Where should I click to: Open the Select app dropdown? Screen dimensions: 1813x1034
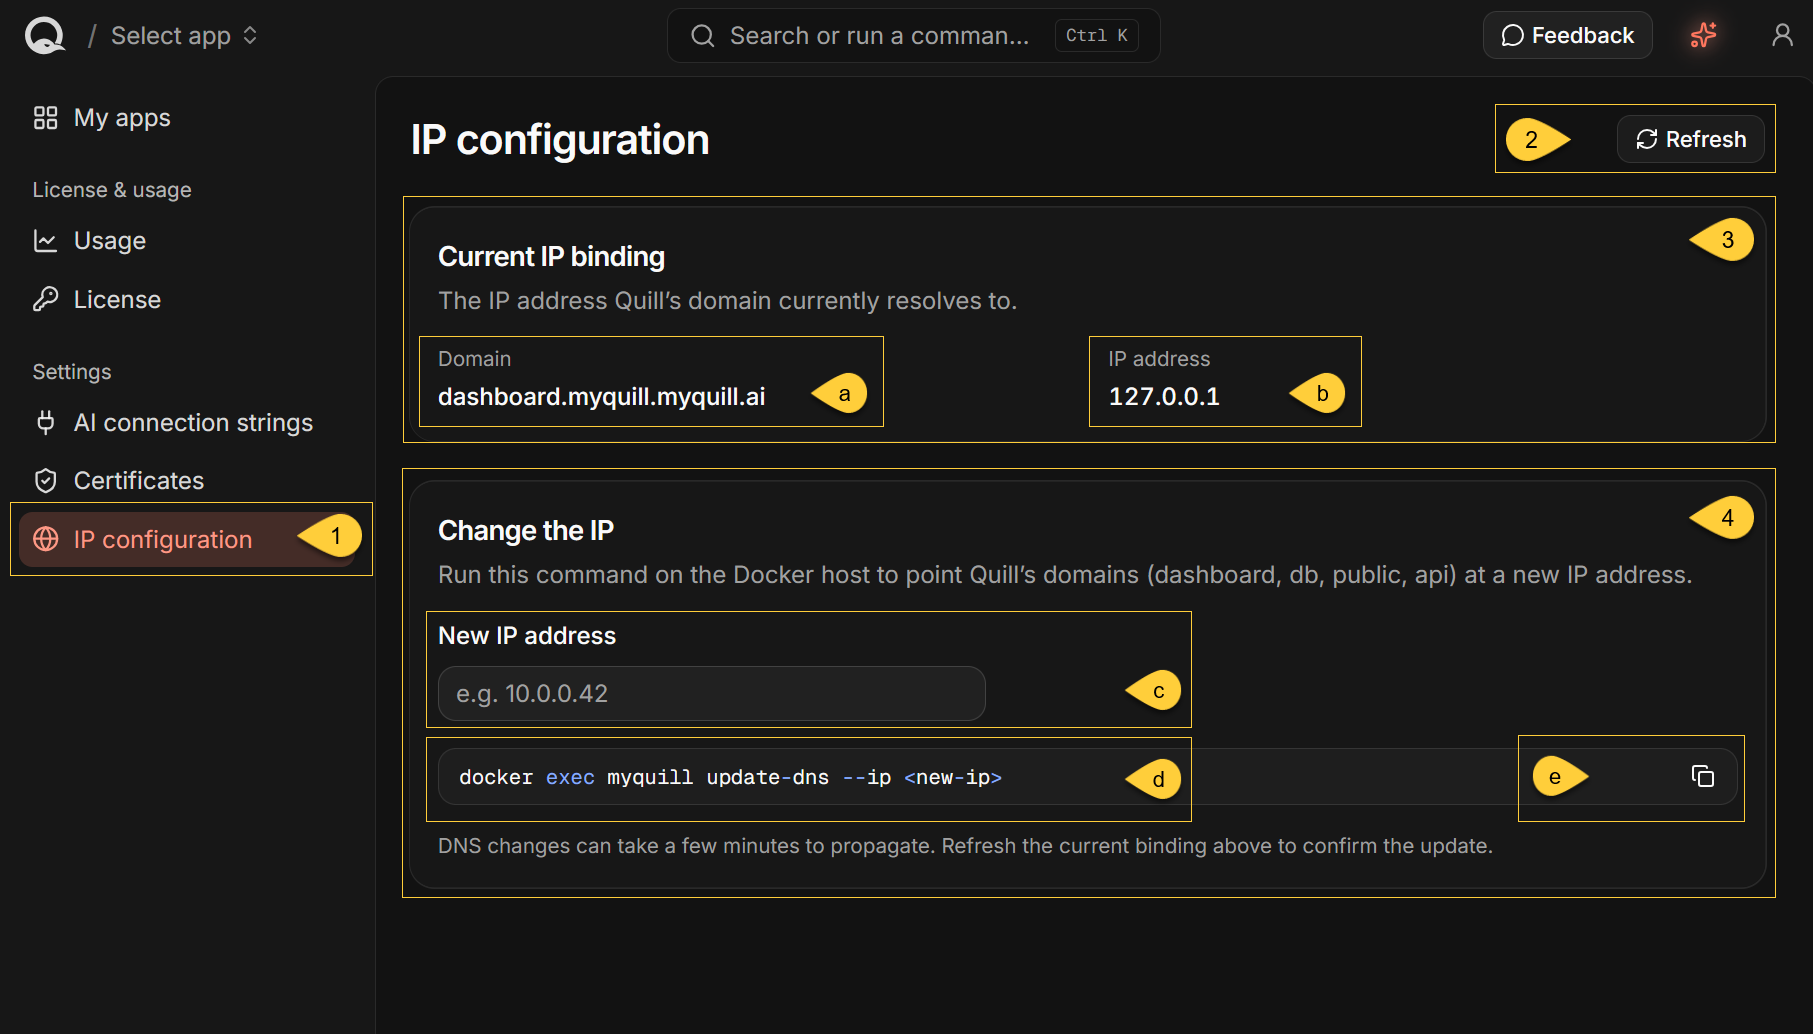(x=185, y=36)
